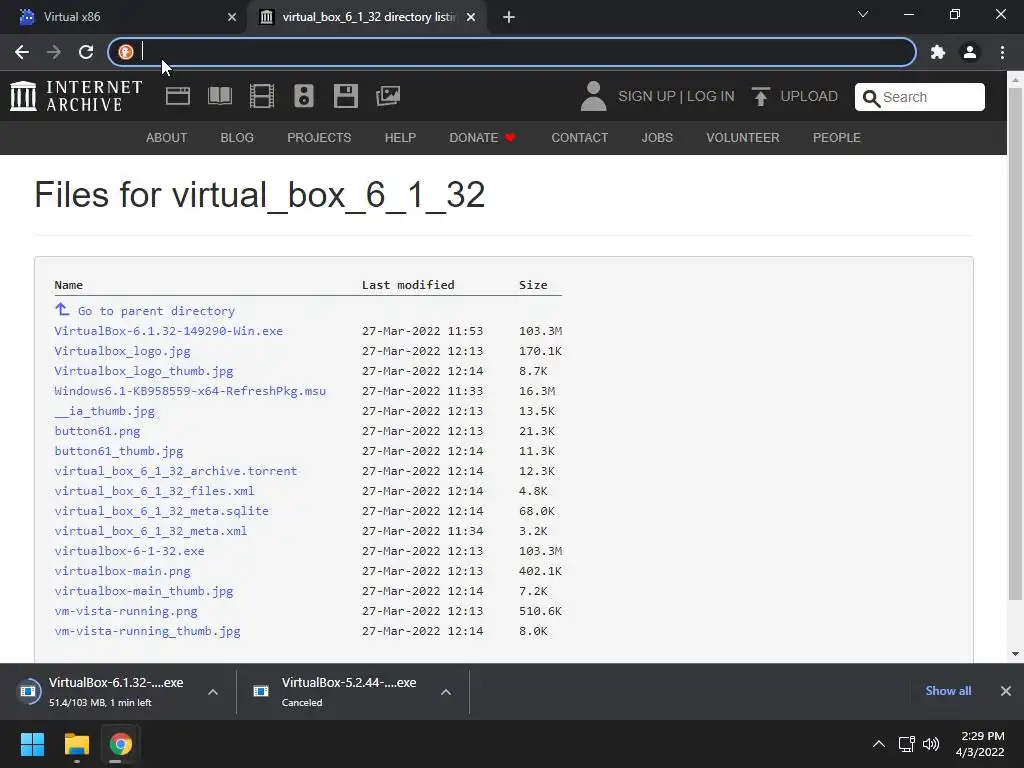Download Windows6.1-KB958559-x64-RefreshPkg.msu
Viewport: 1024px width, 768px height.
point(190,391)
